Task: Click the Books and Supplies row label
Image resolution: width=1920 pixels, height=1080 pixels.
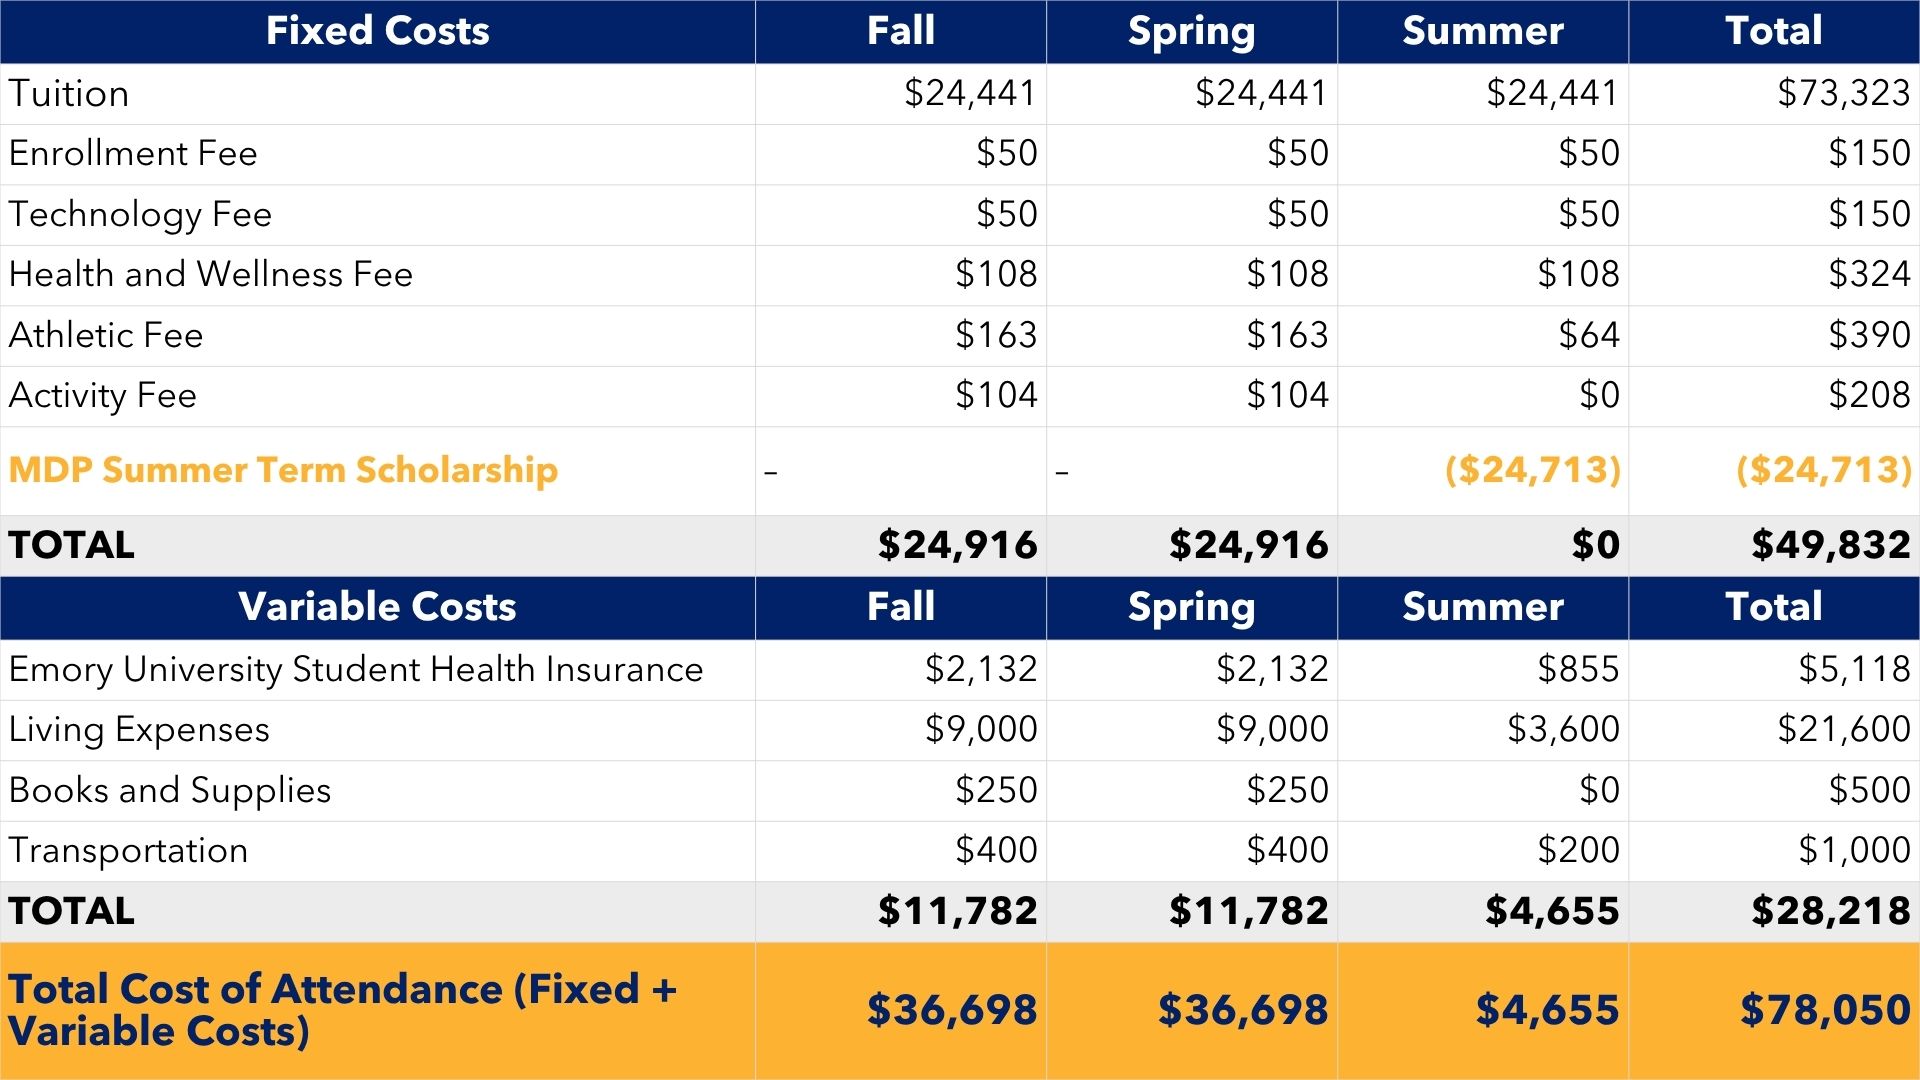Action: pos(170,790)
